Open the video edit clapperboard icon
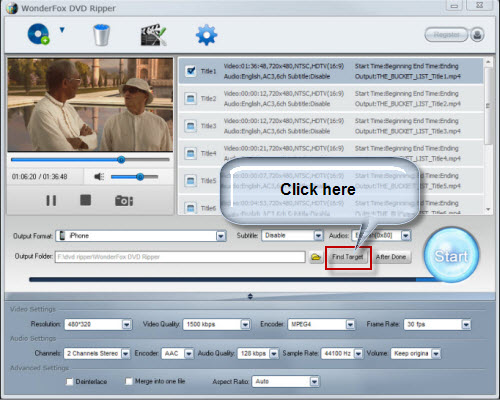The width and height of the screenshot is (500, 400). (153, 35)
